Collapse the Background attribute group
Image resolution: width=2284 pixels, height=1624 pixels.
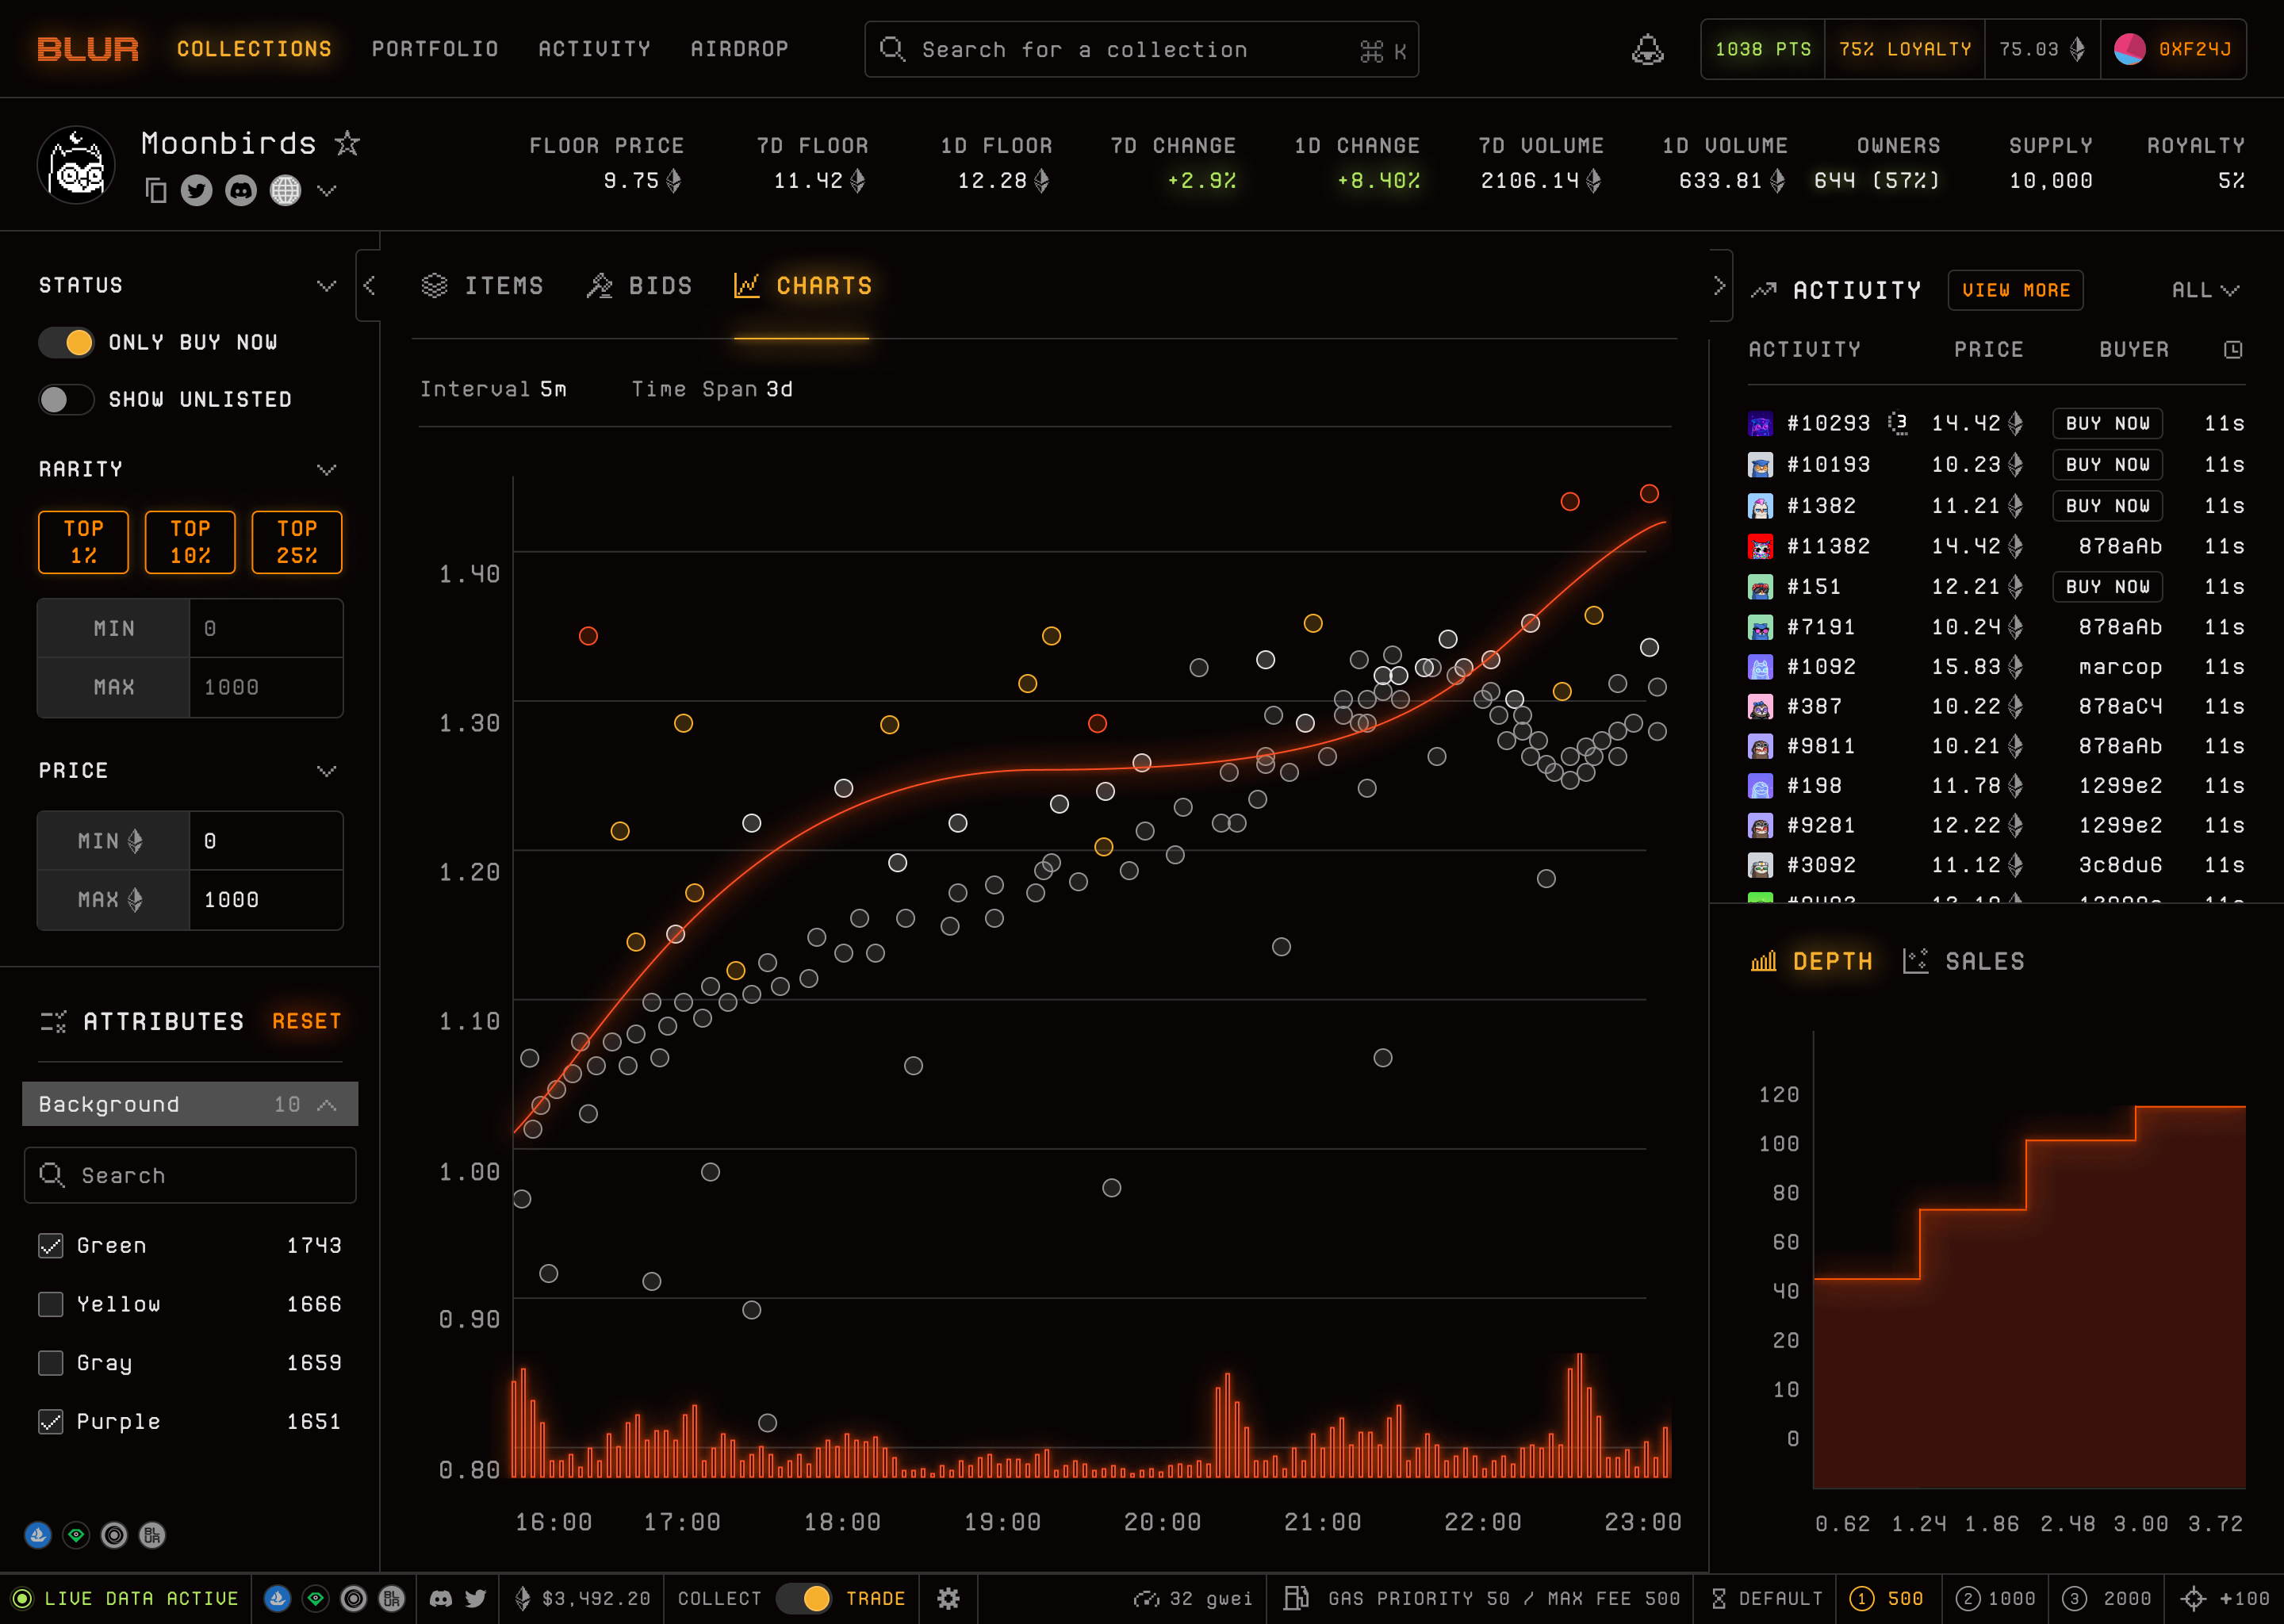pos(326,1104)
